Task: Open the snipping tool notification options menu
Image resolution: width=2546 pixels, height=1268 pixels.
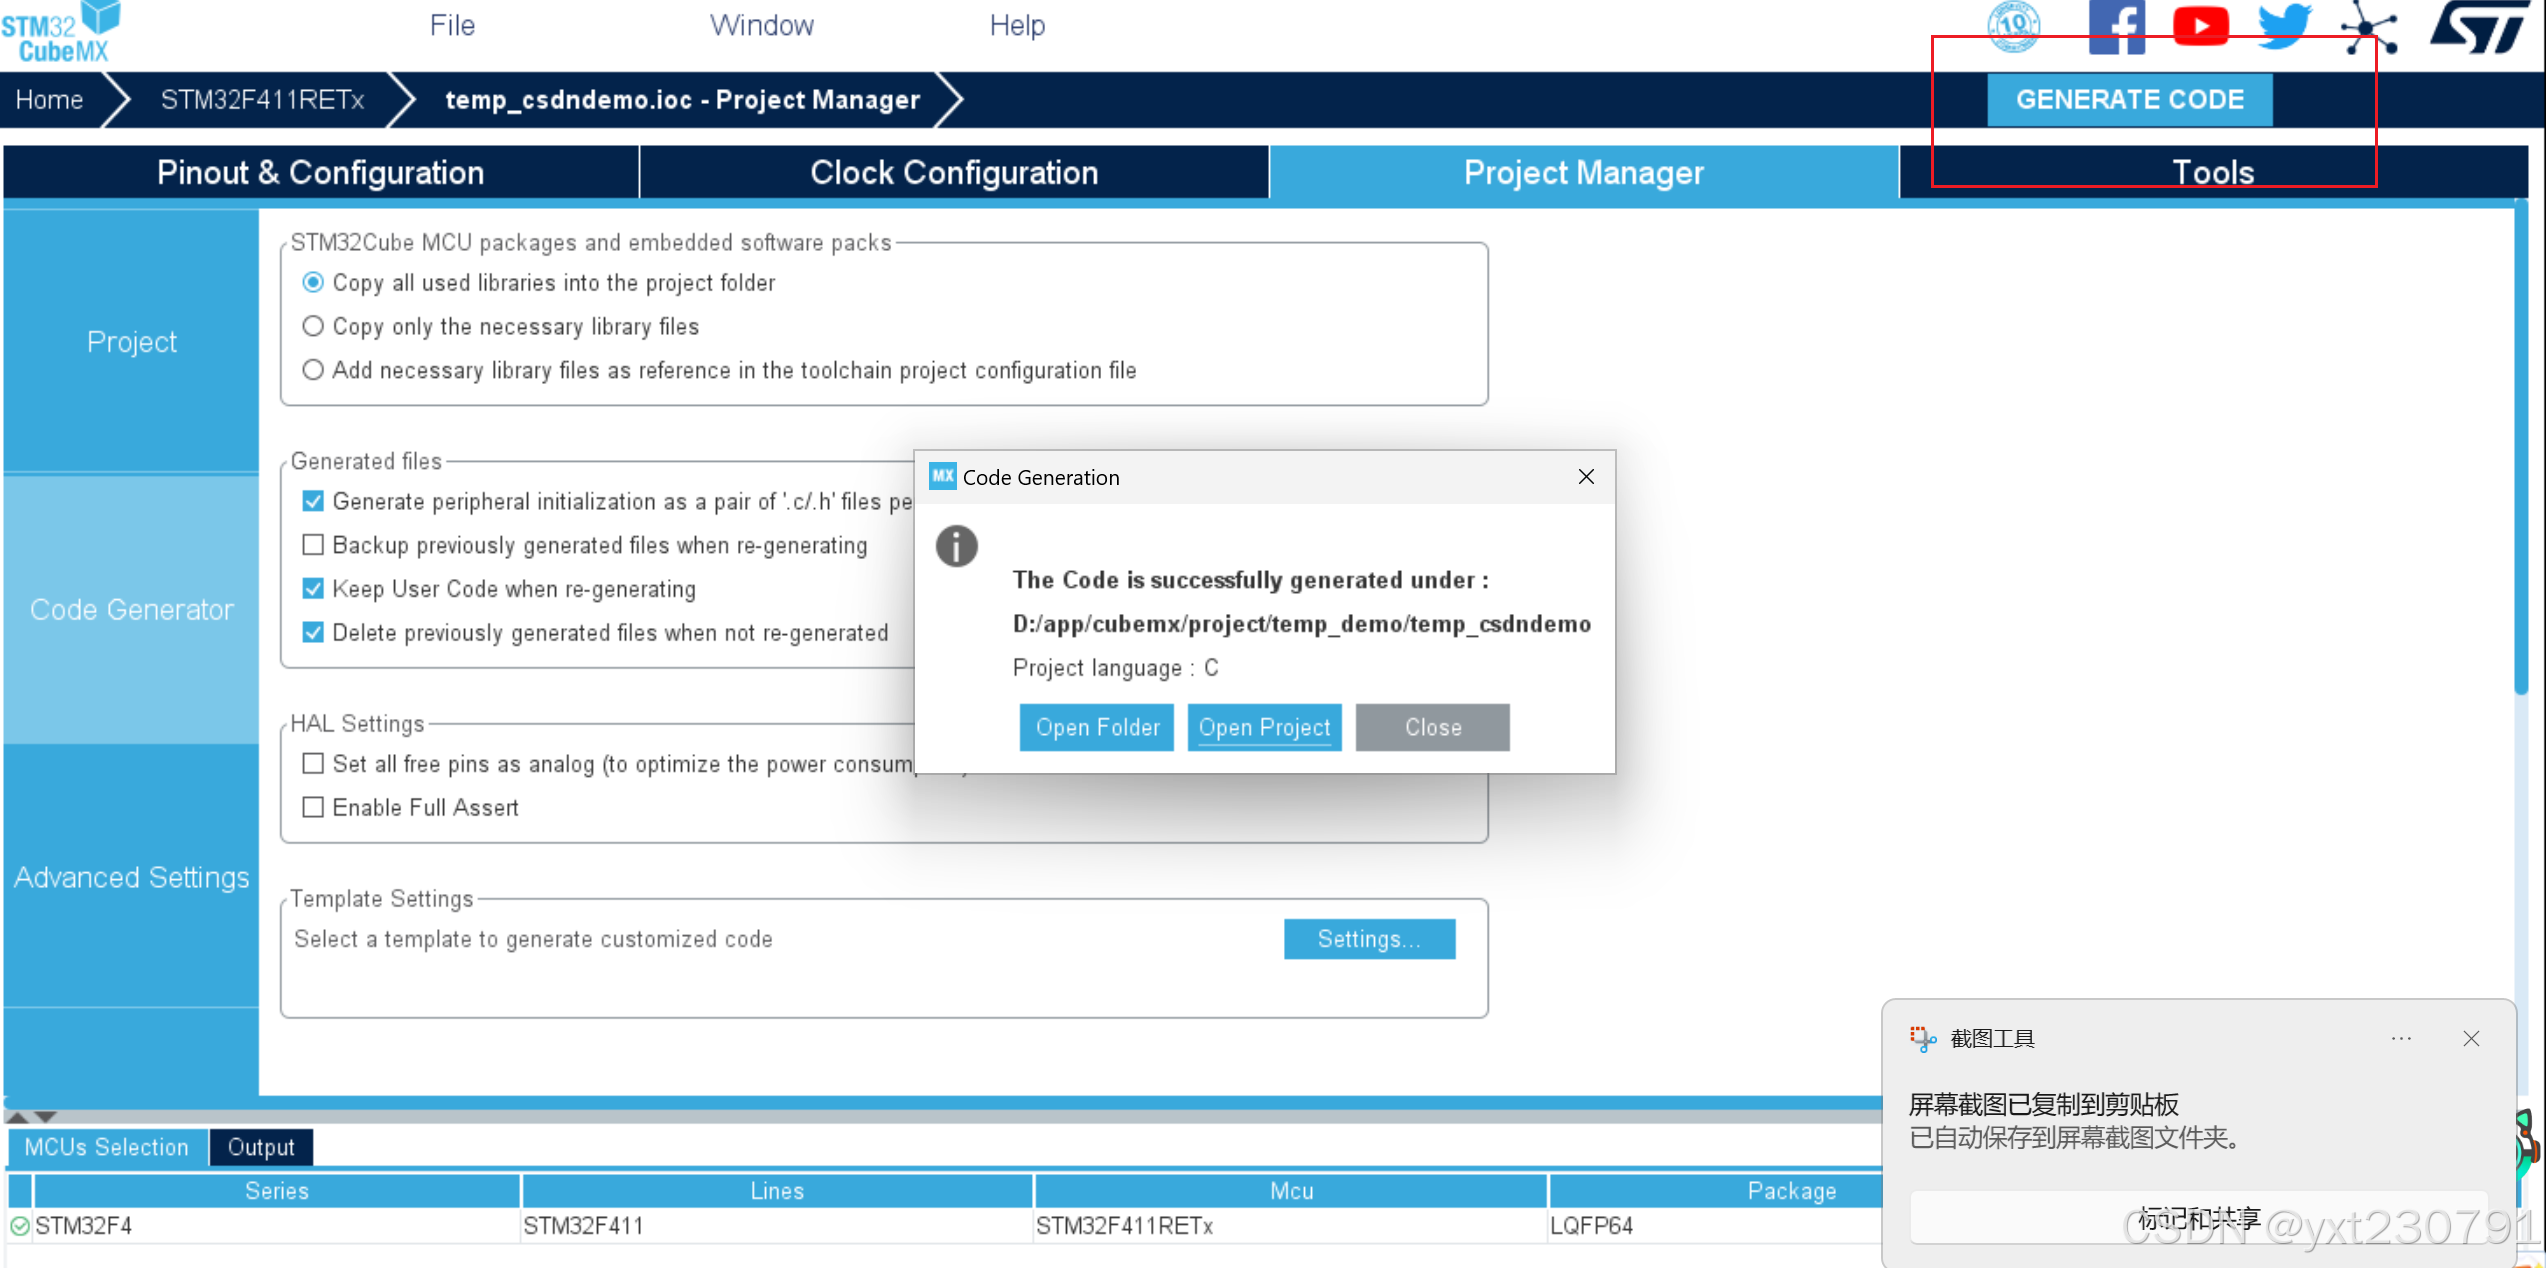Action: click(x=2401, y=1038)
